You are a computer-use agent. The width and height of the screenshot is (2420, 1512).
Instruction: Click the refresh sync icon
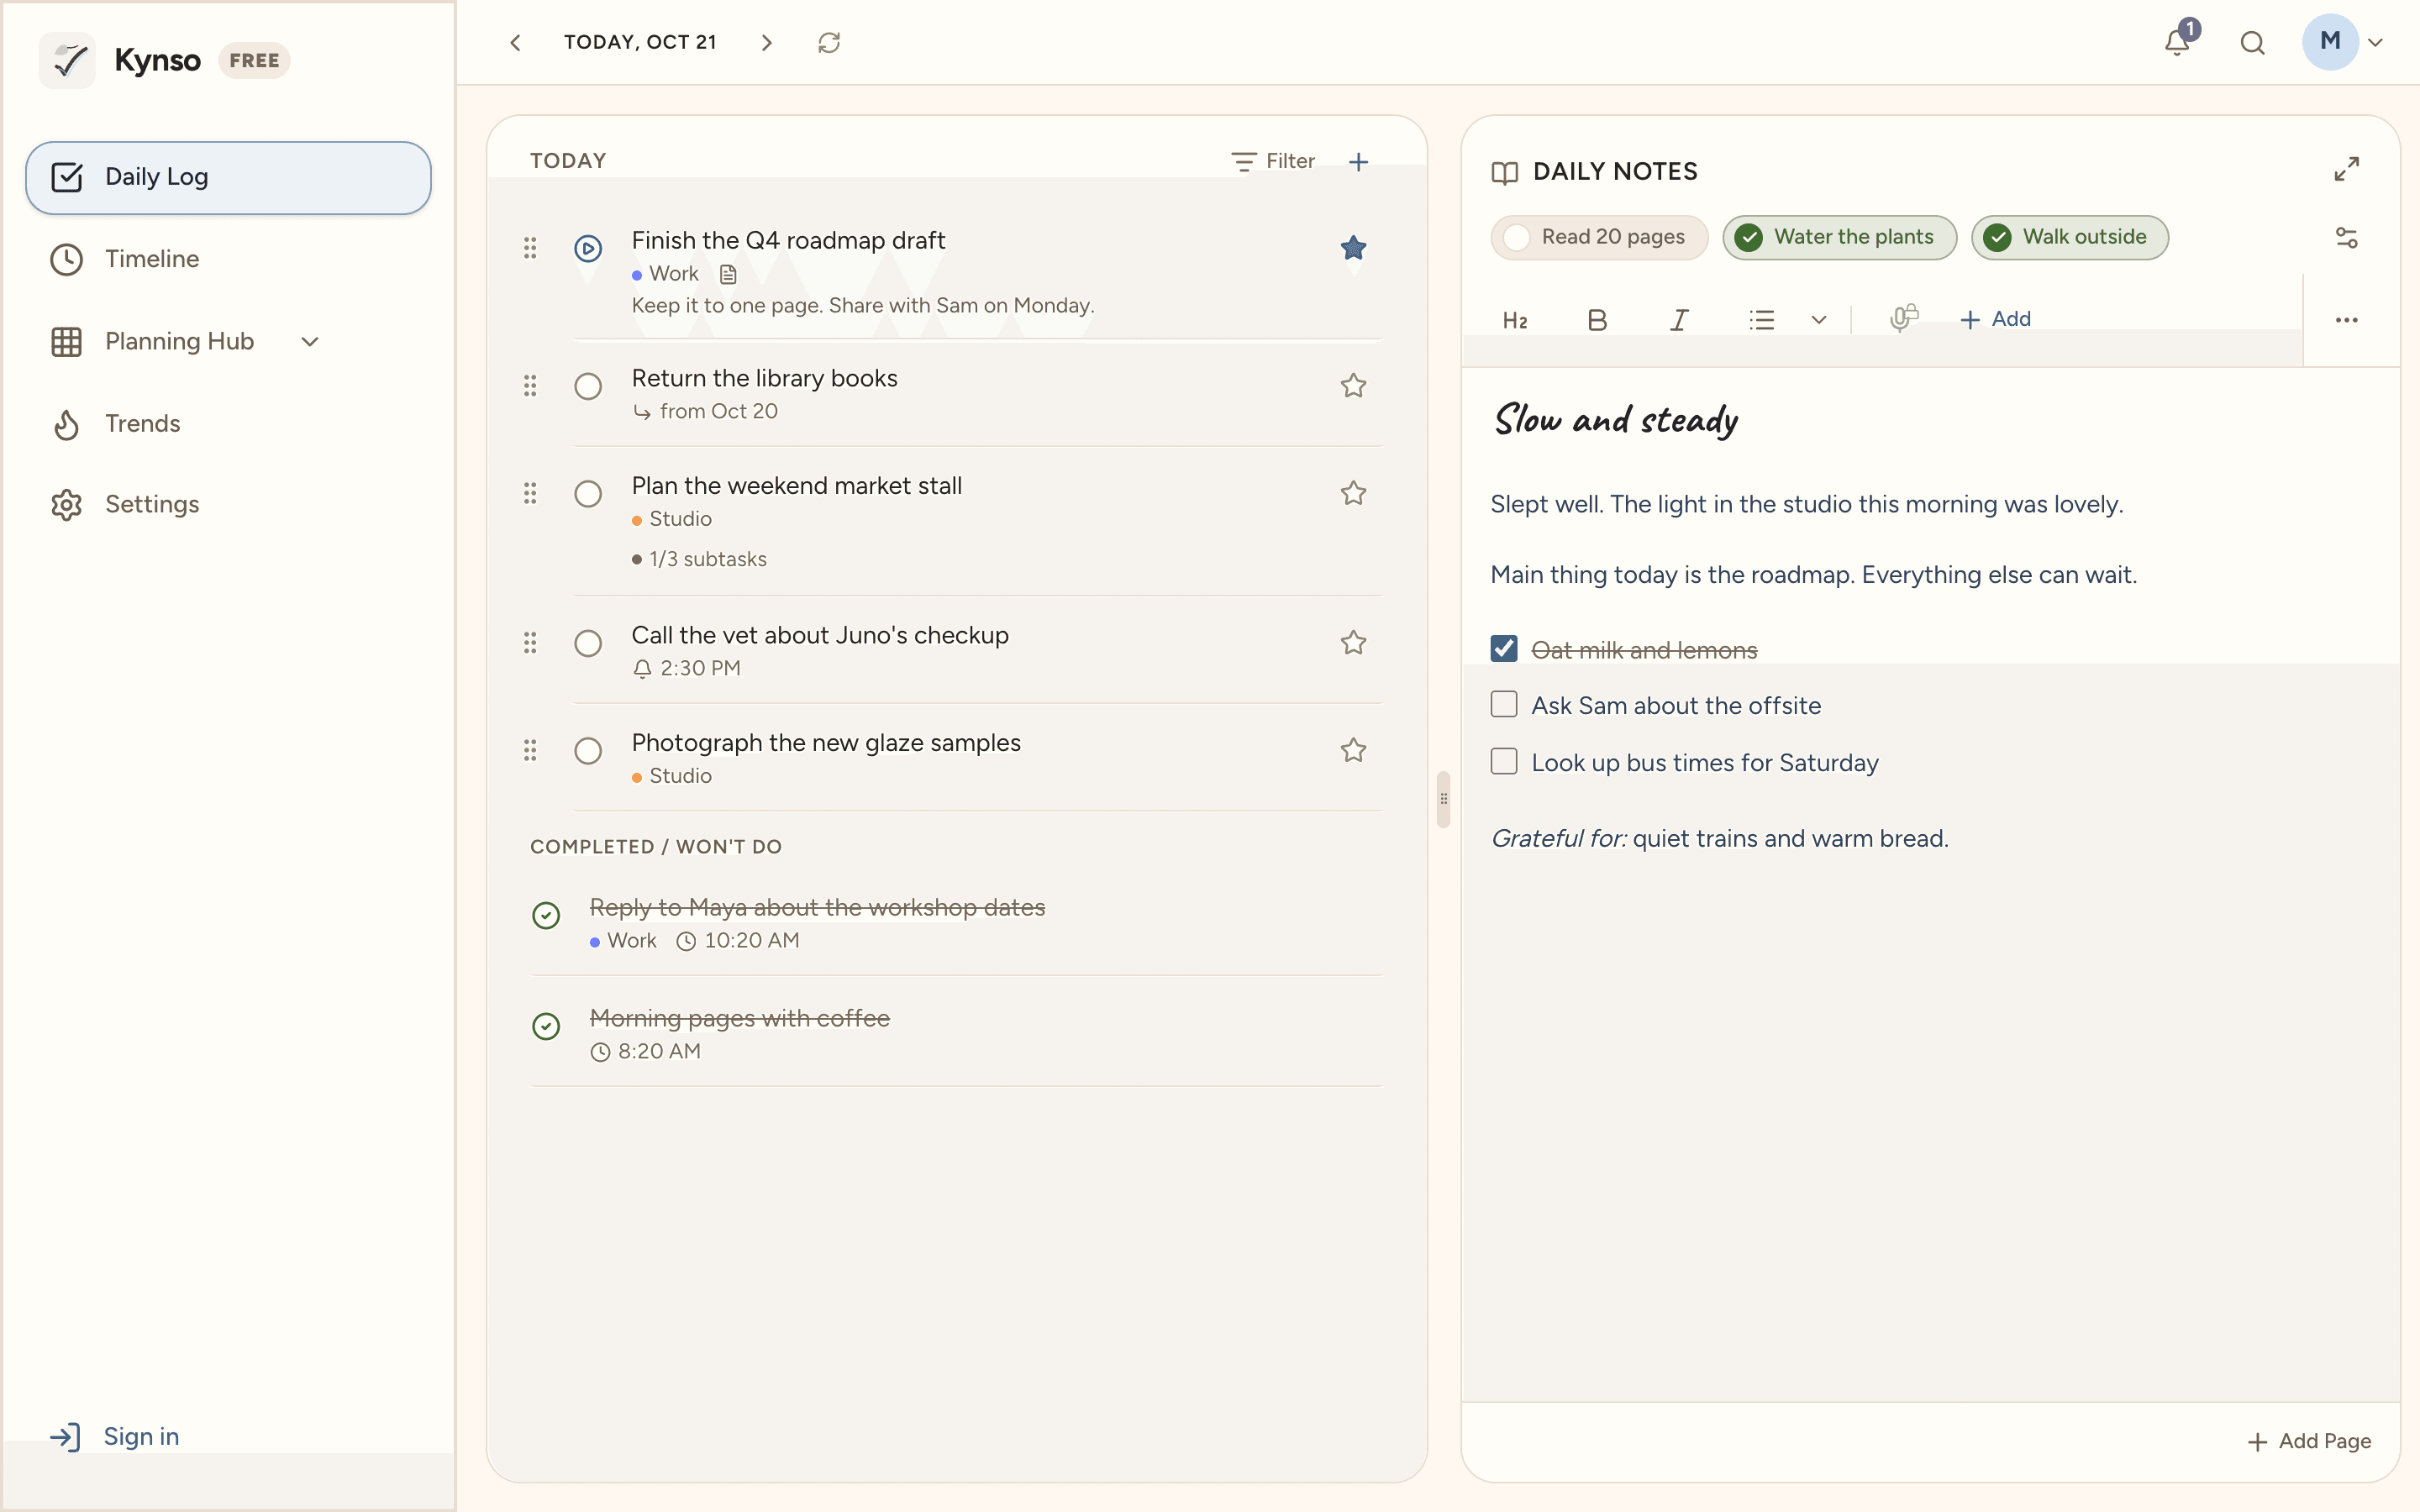click(829, 42)
